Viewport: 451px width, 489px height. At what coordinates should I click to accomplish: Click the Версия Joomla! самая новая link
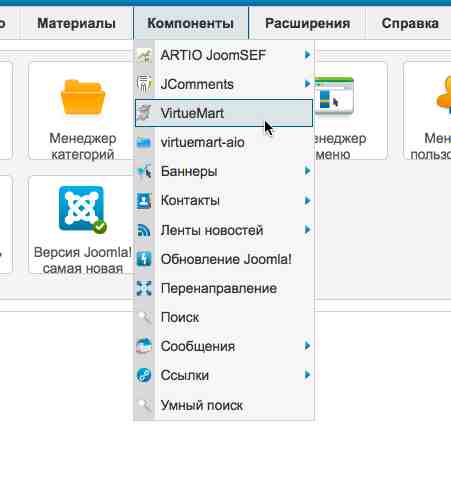[83, 260]
